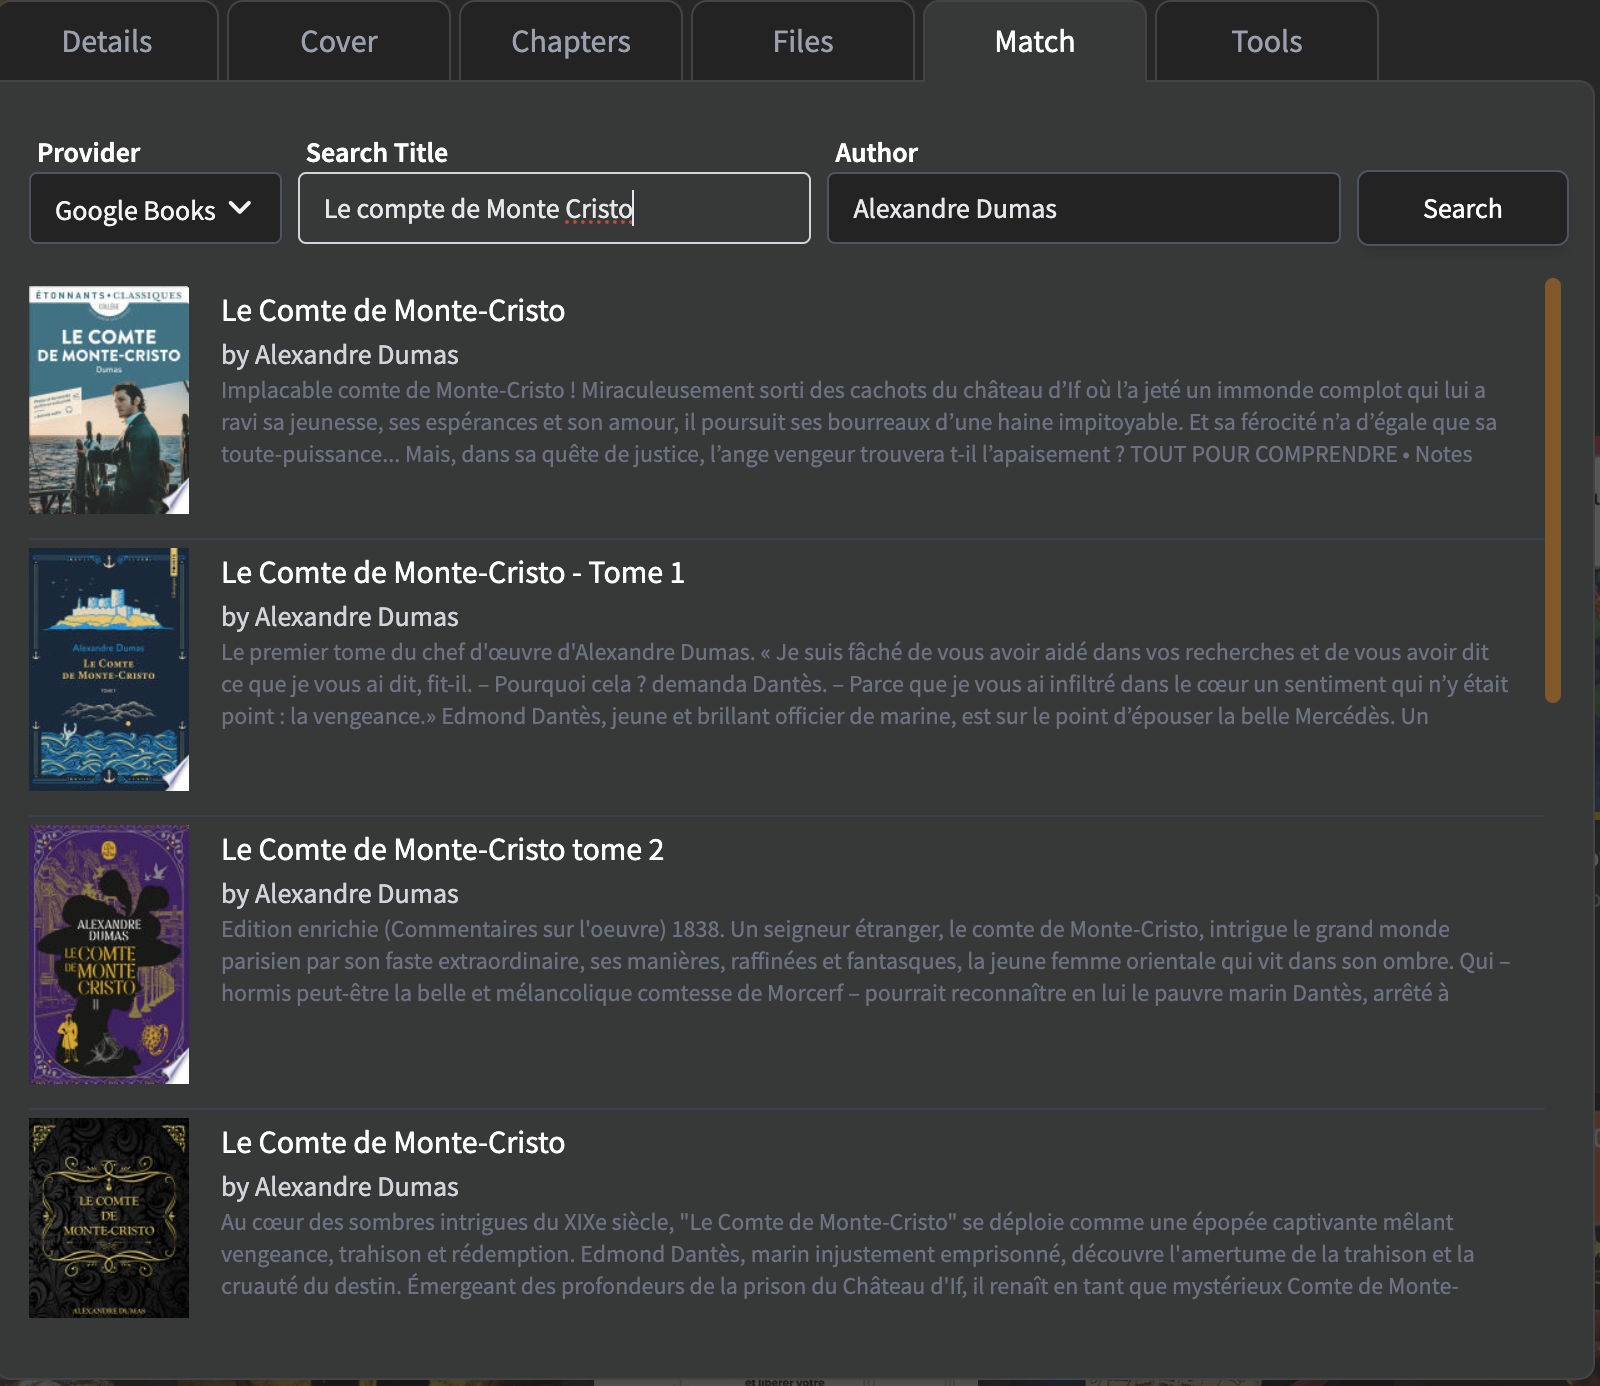
Task: Click the Search Title input field
Action: tap(554, 209)
